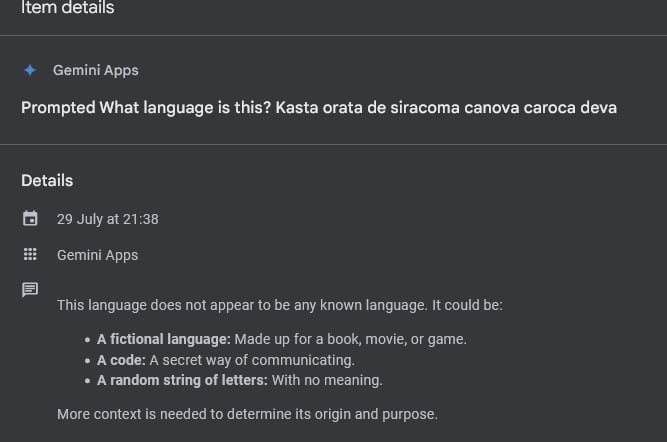Select the Gemini Apps entry under Details

coord(97,255)
